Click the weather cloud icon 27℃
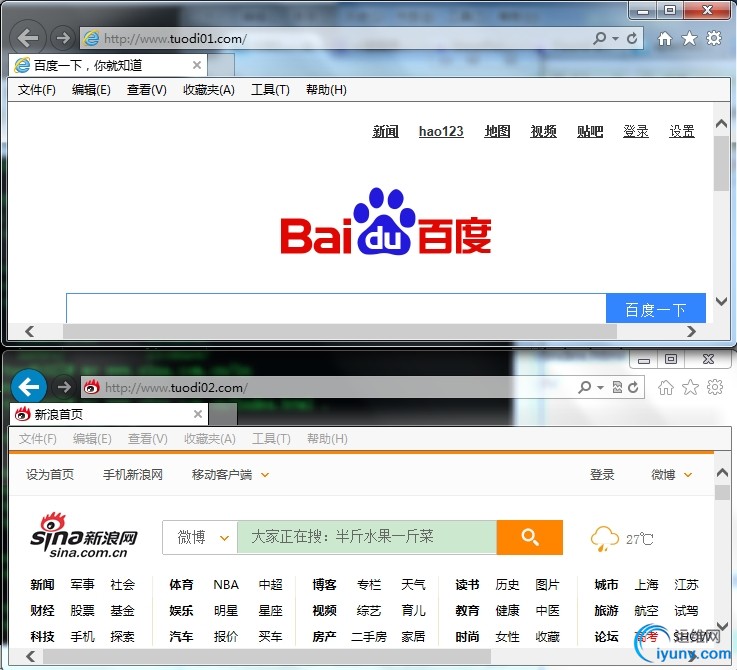This screenshot has width=737, height=670. (604, 539)
